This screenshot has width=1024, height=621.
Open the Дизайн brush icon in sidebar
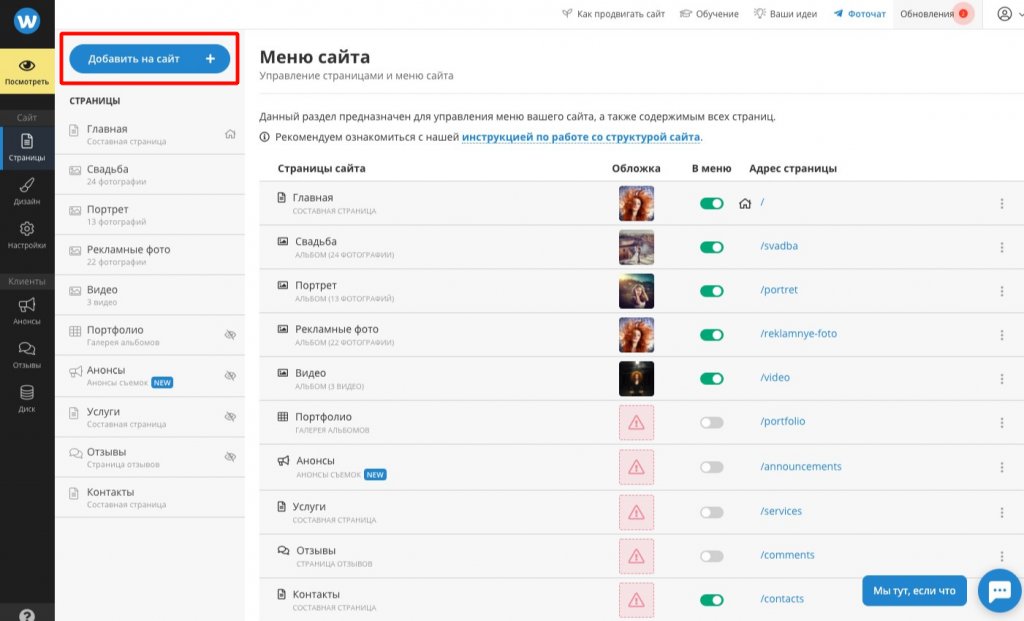[27, 185]
